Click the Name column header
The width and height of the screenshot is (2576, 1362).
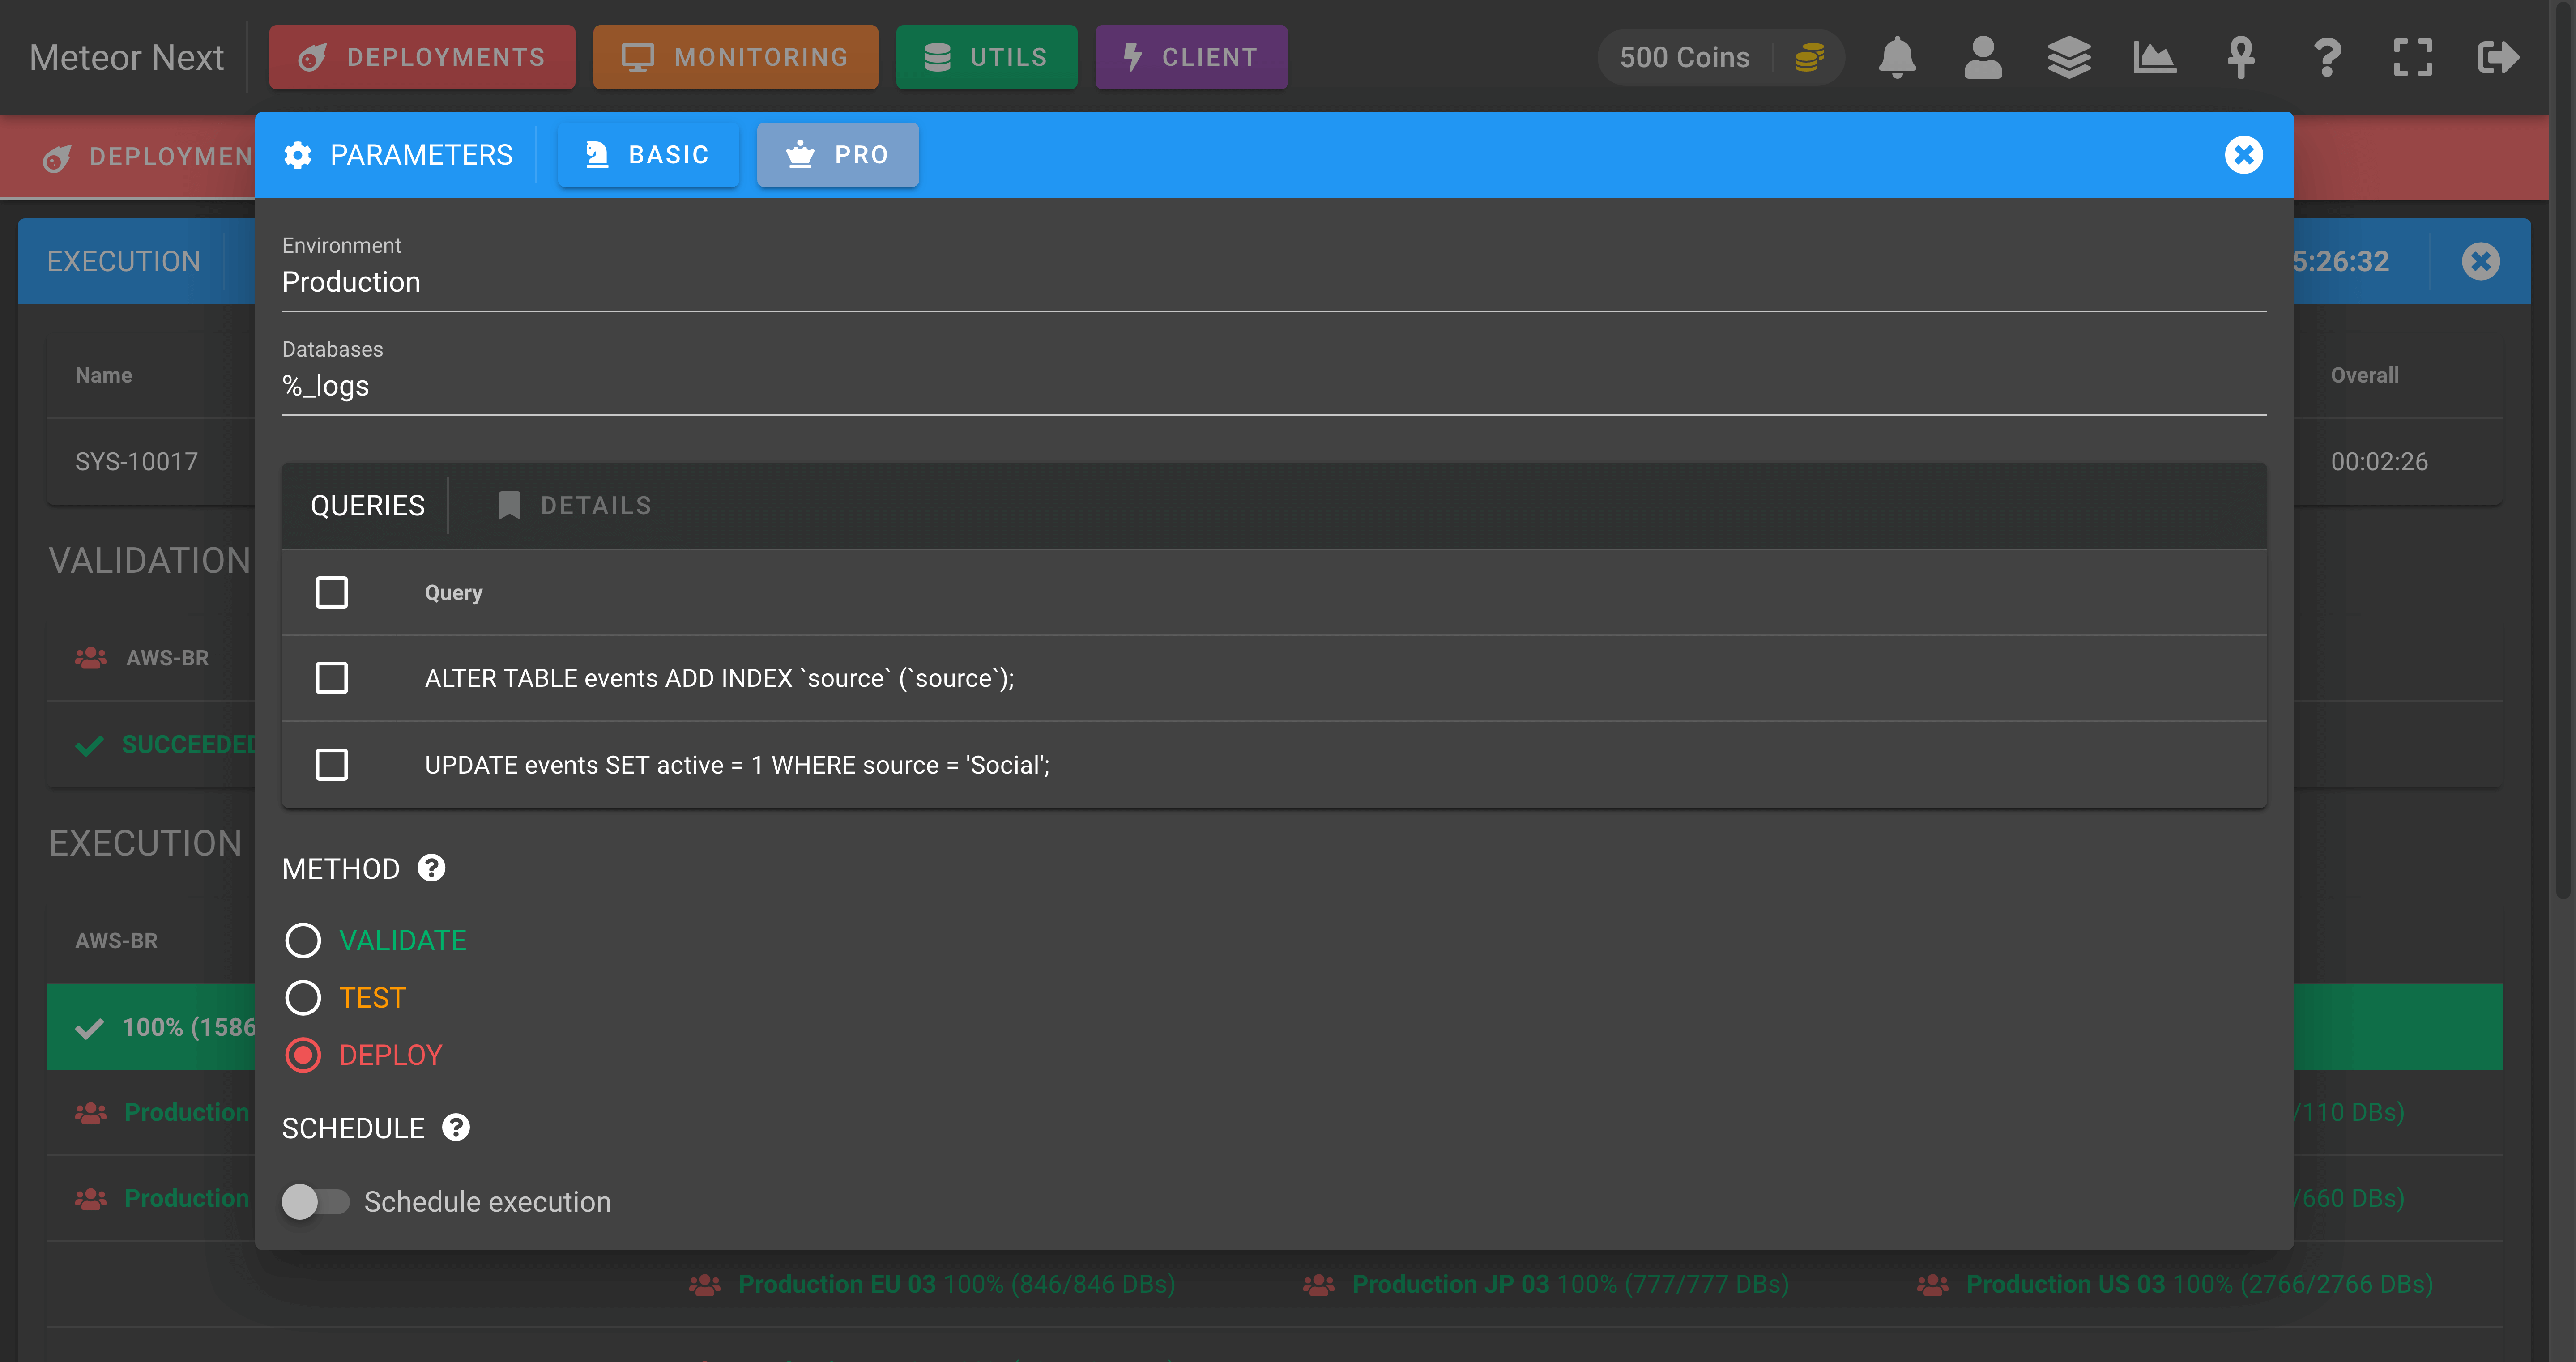pos(103,375)
